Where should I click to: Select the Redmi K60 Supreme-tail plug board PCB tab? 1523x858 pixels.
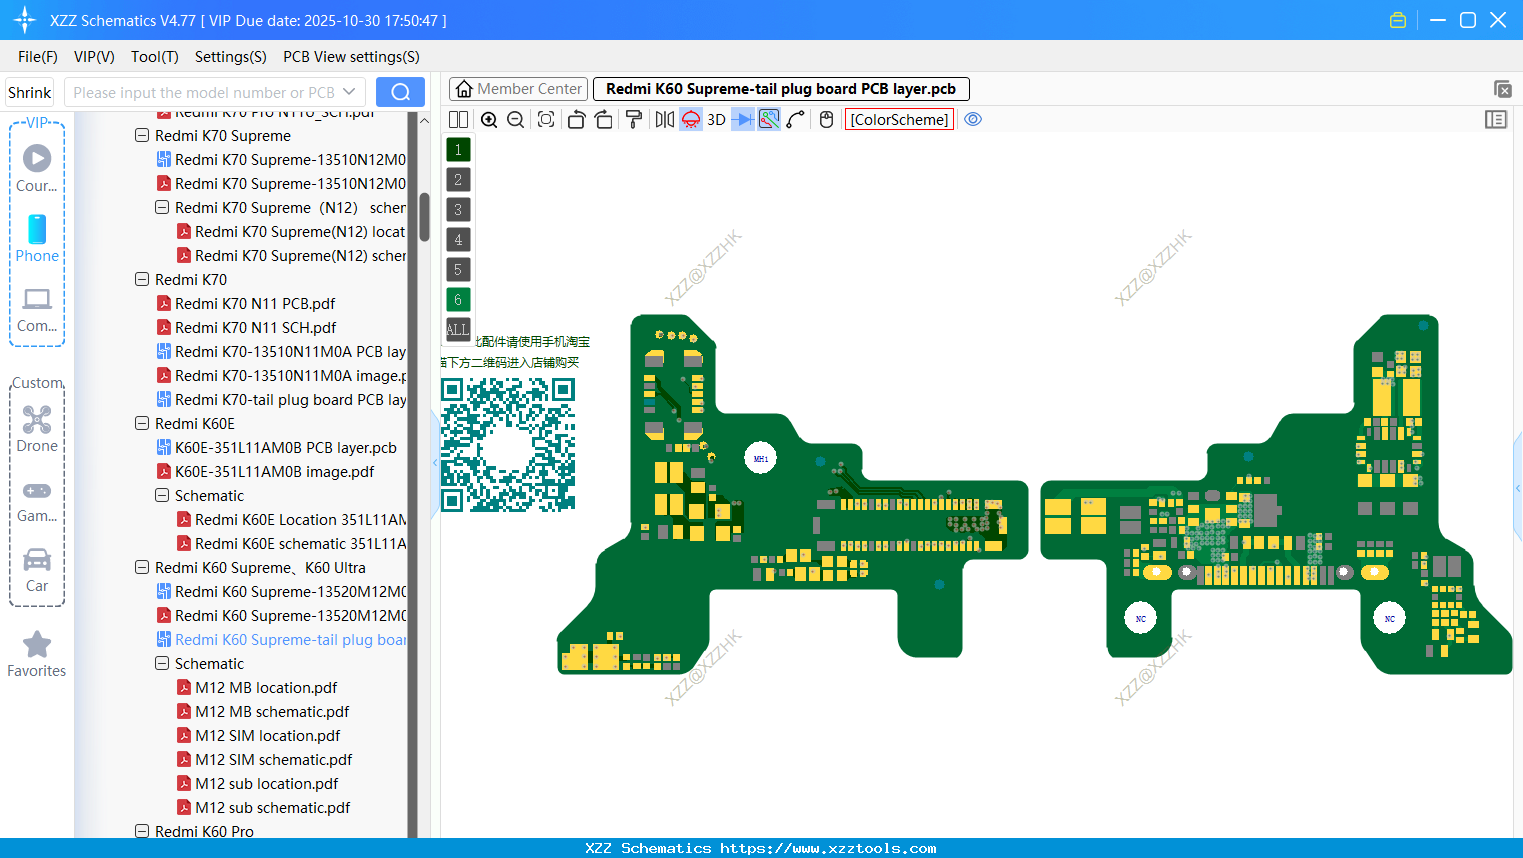point(781,89)
